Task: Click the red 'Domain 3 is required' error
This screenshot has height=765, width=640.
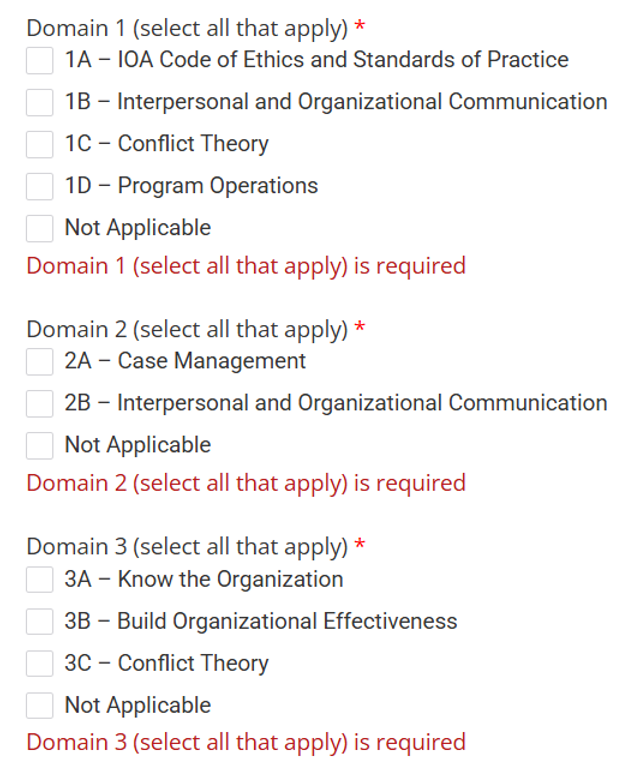Action: [x=246, y=742]
